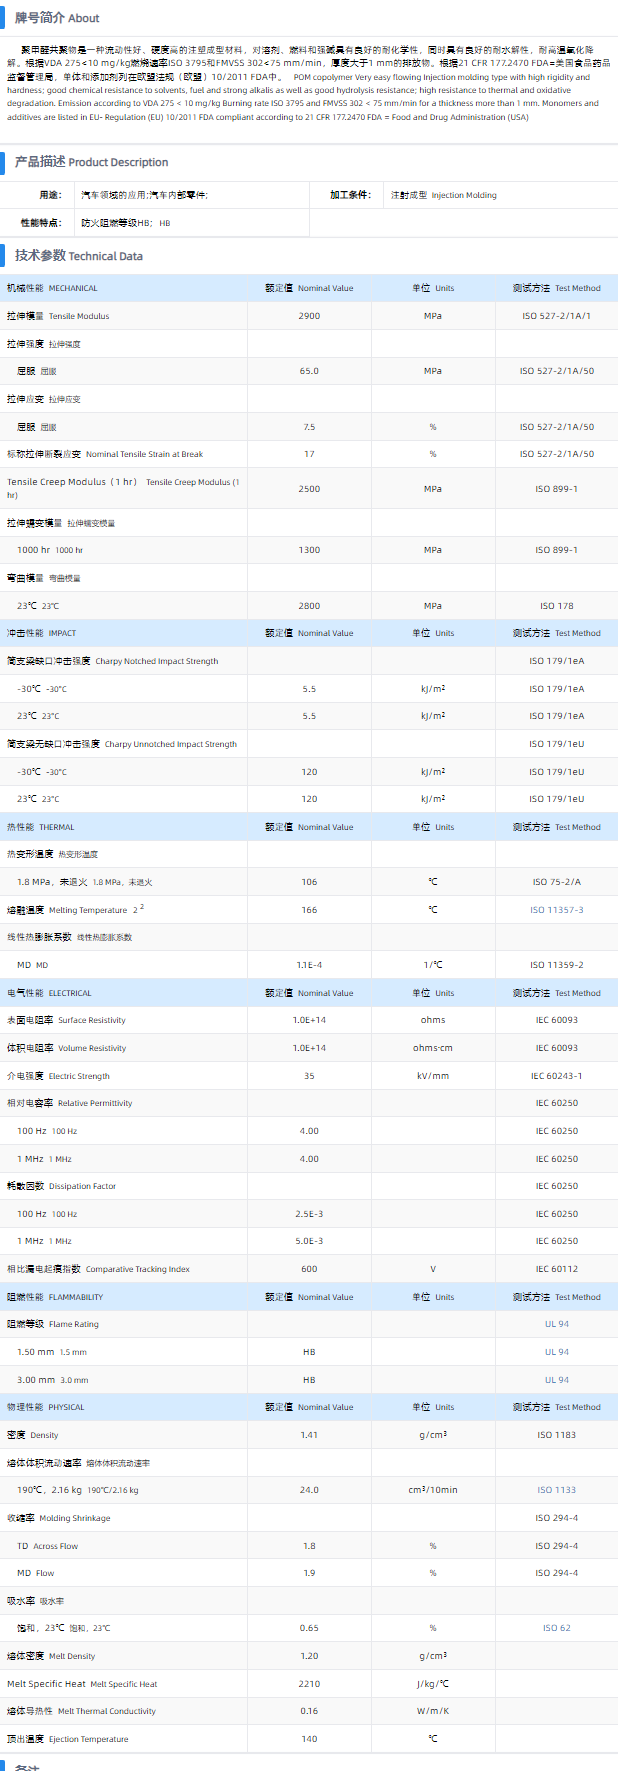This screenshot has width=618, height=1771.
Task: Click the thermal expansion value 1.1E-4
Action: [x=309, y=965]
